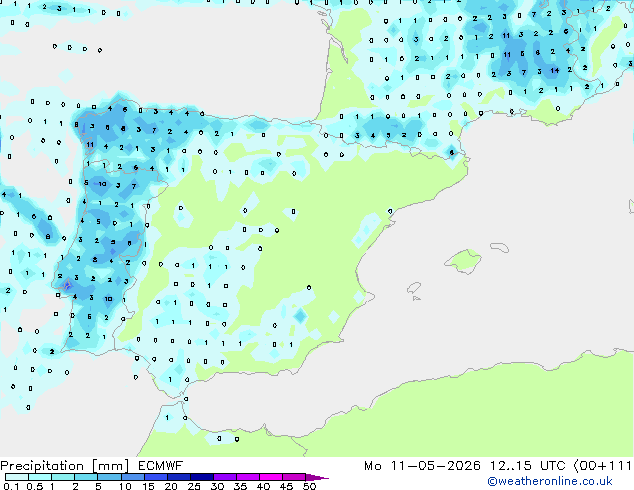The width and height of the screenshot is (634, 490).
Task: Click the 'Precipitation [mm]' title text
Action: pos(65,466)
